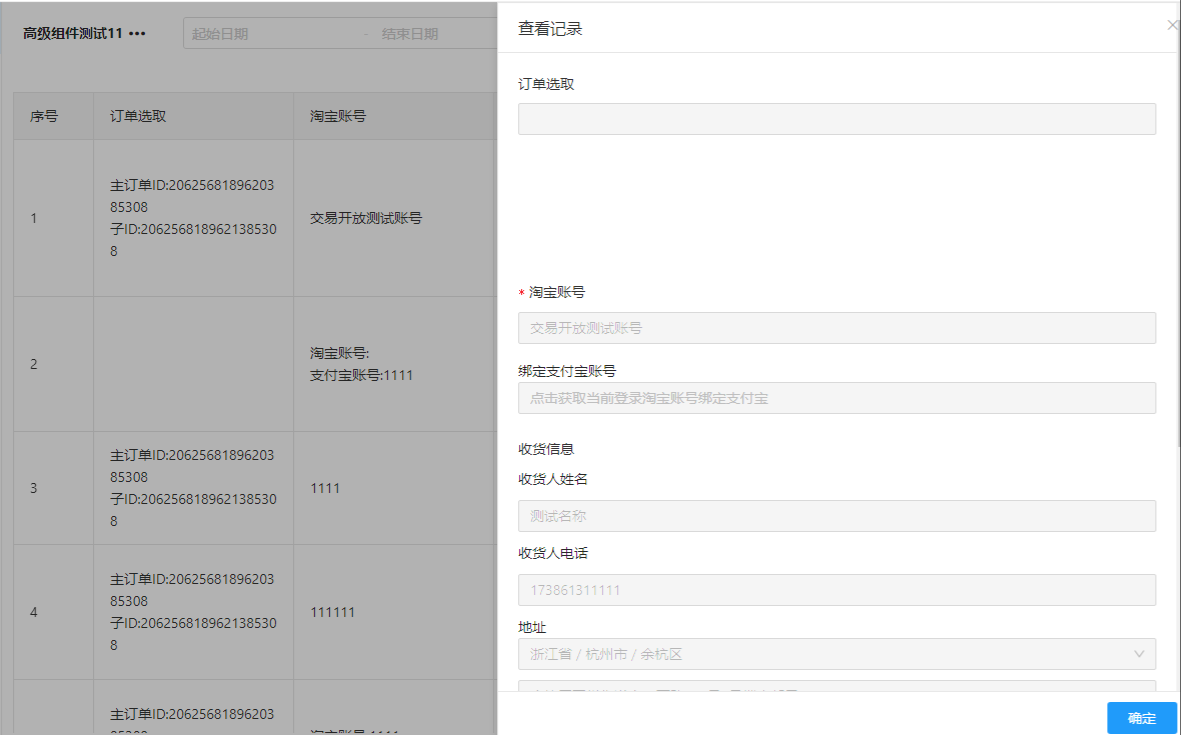Select the row 4 account cell 111111

click(x=333, y=612)
